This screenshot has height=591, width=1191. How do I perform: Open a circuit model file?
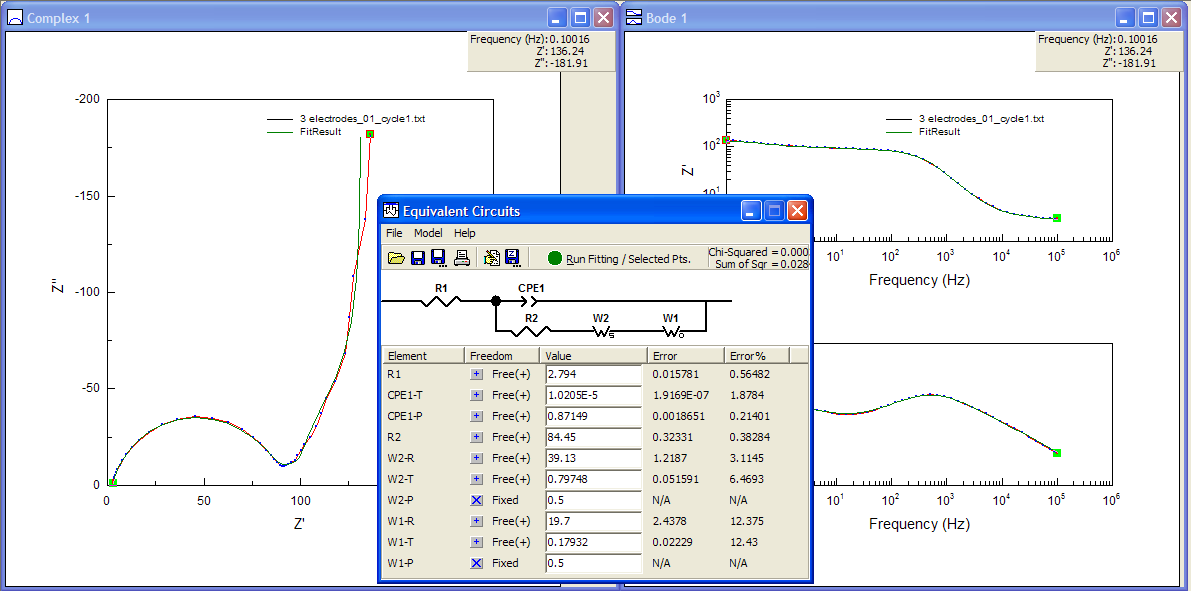[x=396, y=258]
